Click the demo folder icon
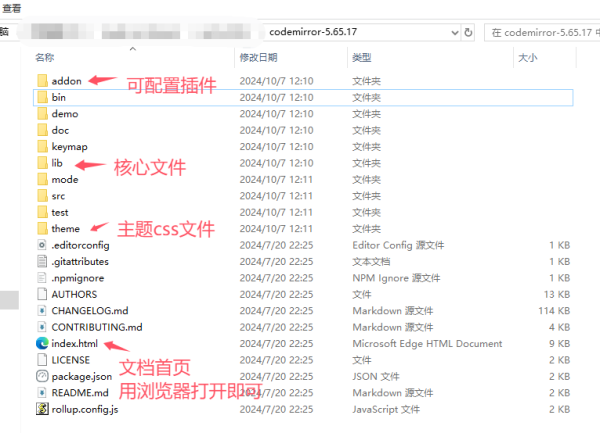 click(42, 114)
